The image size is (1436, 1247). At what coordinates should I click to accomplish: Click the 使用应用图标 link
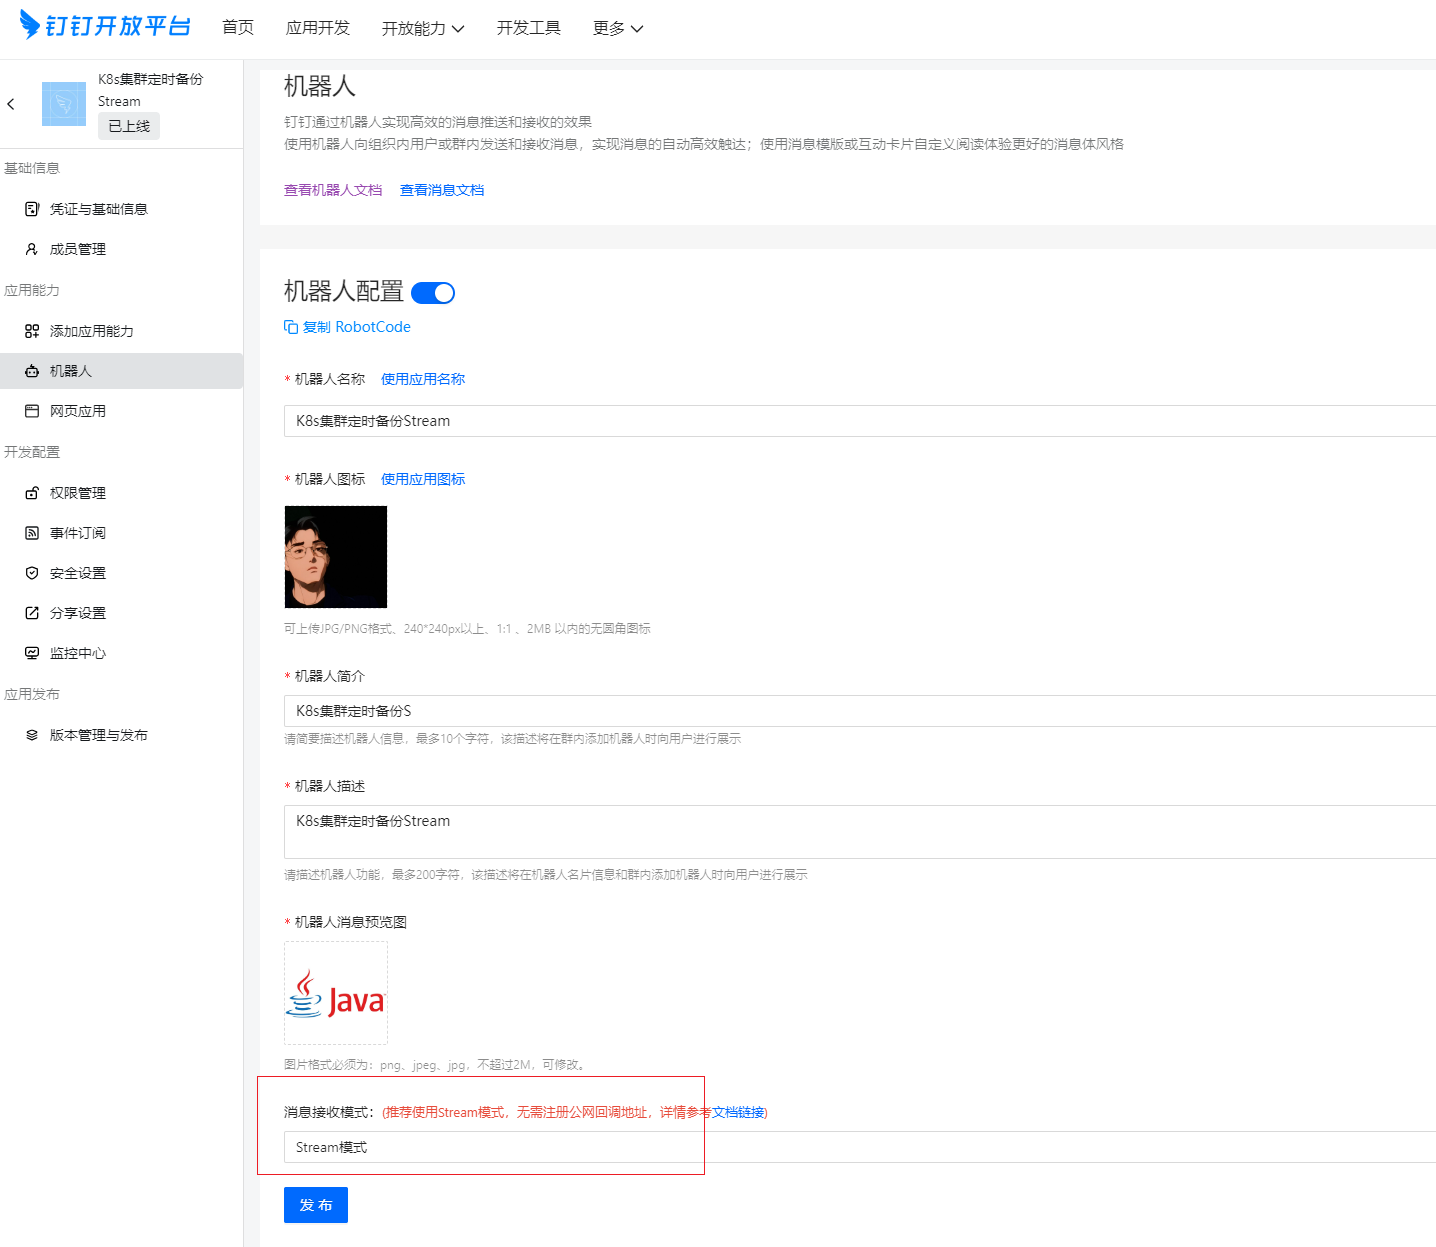click(423, 479)
